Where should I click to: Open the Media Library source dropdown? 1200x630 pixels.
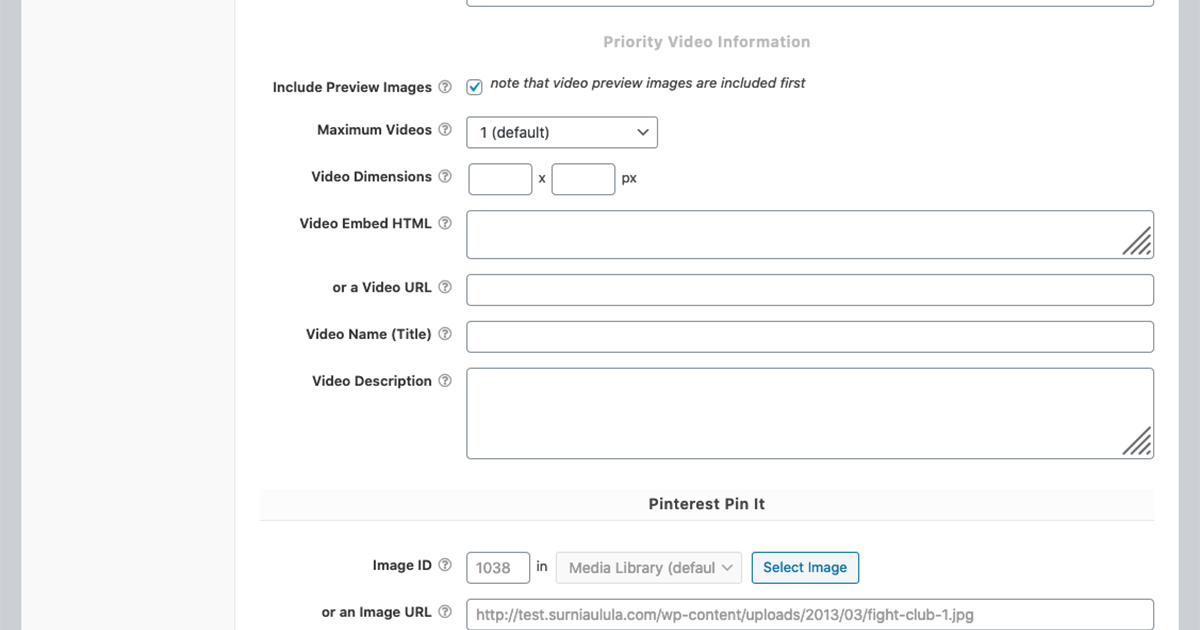pyautogui.click(x=649, y=567)
